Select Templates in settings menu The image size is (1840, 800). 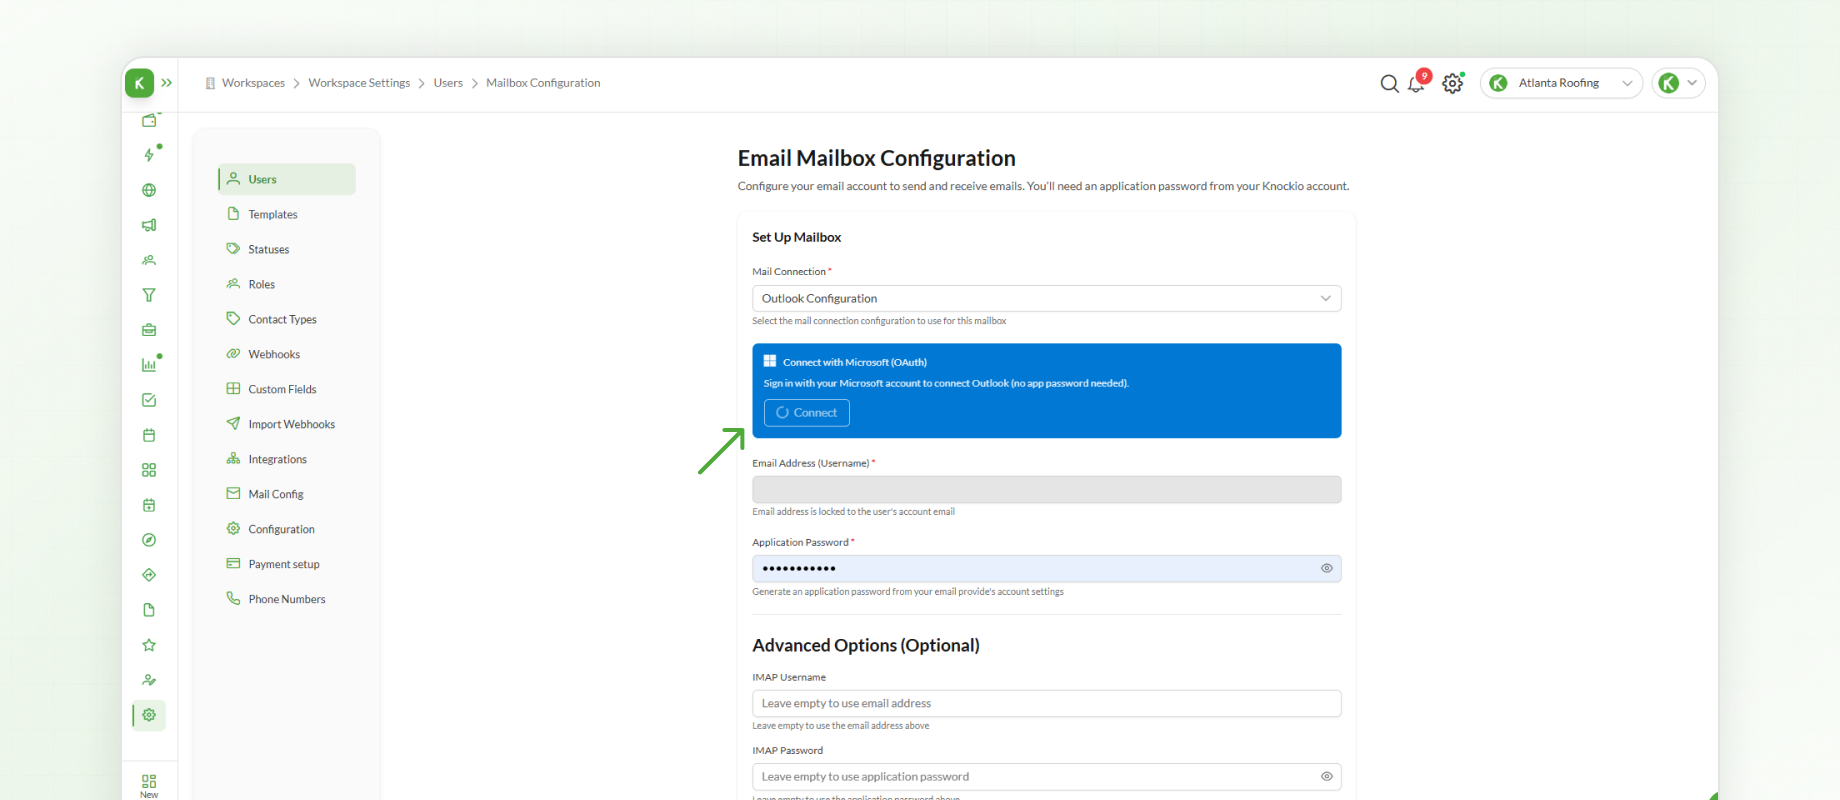coord(287,214)
